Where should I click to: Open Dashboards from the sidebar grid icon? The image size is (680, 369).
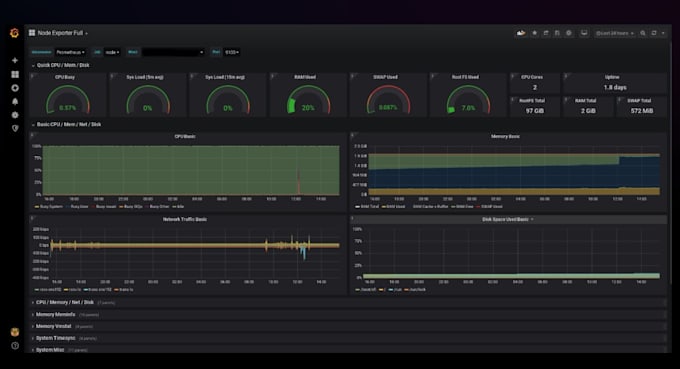pyautogui.click(x=15, y=74)
